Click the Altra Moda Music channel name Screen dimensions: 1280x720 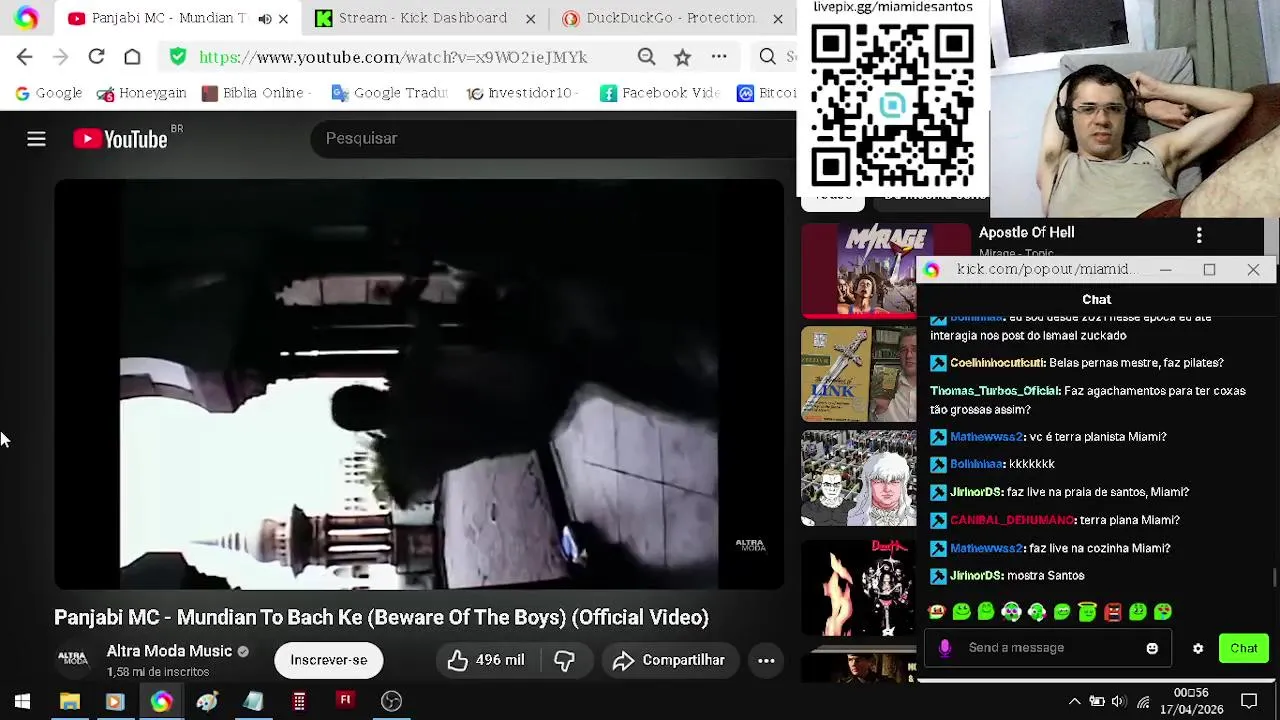(169, 651)
